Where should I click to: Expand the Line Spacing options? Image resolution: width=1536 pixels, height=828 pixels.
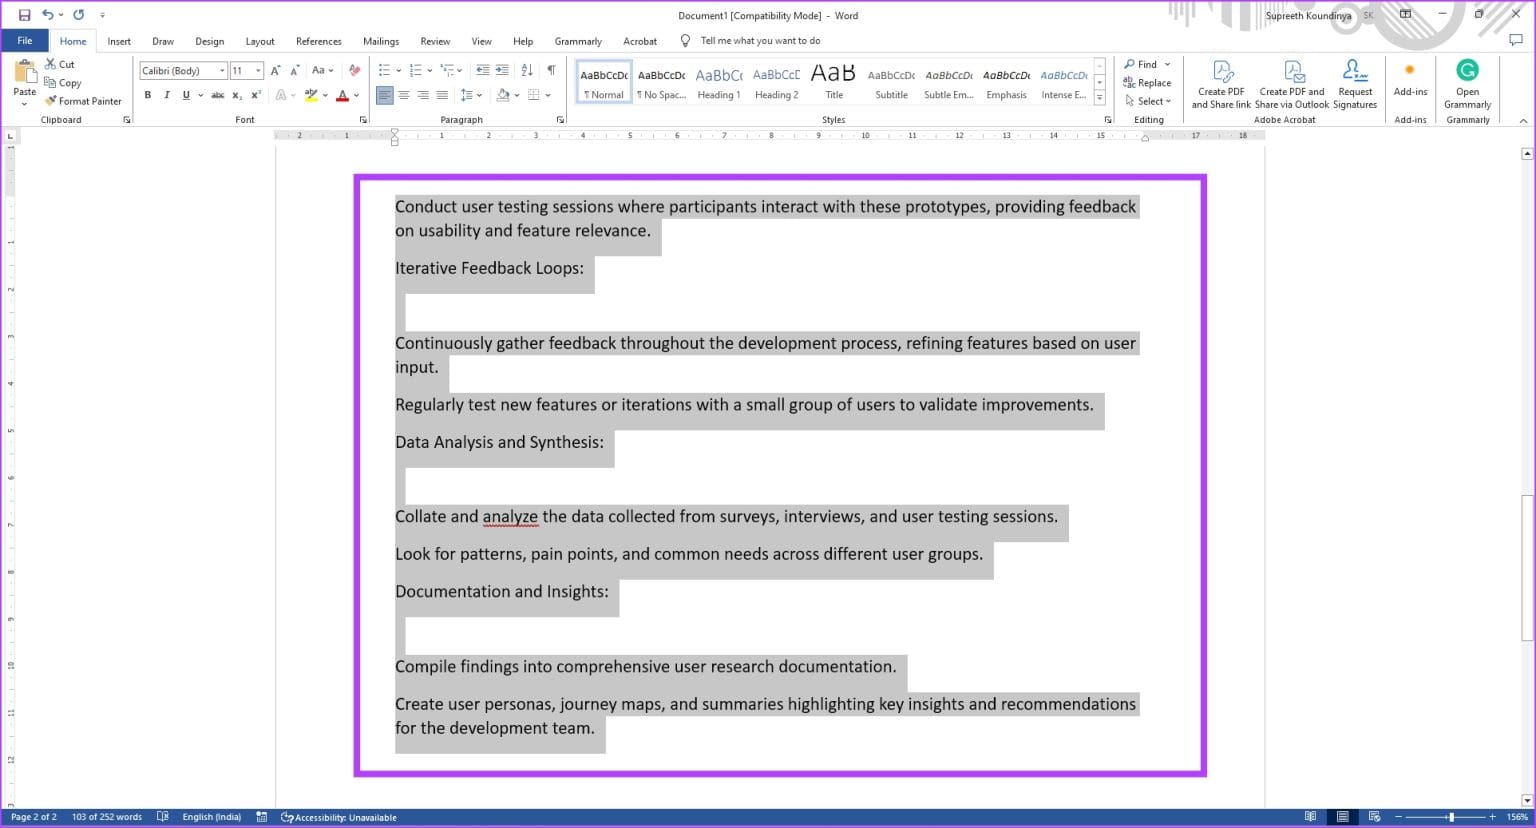[478, 95]
